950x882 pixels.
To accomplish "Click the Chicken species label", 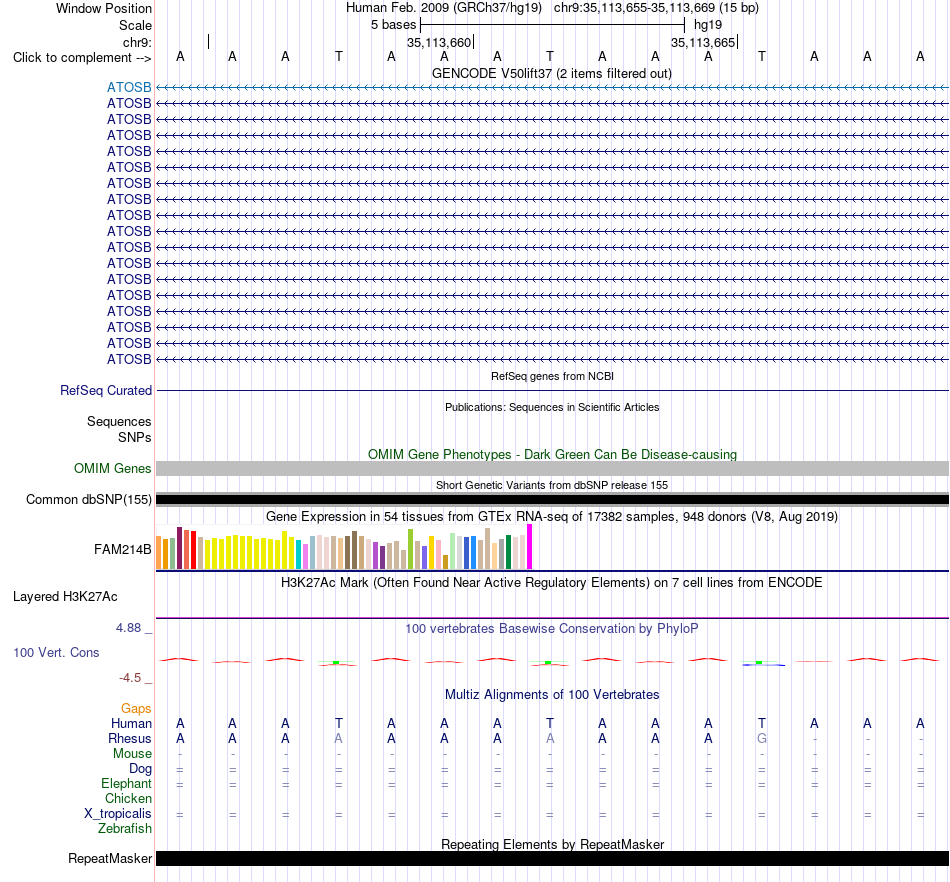I will coord(128,799).
